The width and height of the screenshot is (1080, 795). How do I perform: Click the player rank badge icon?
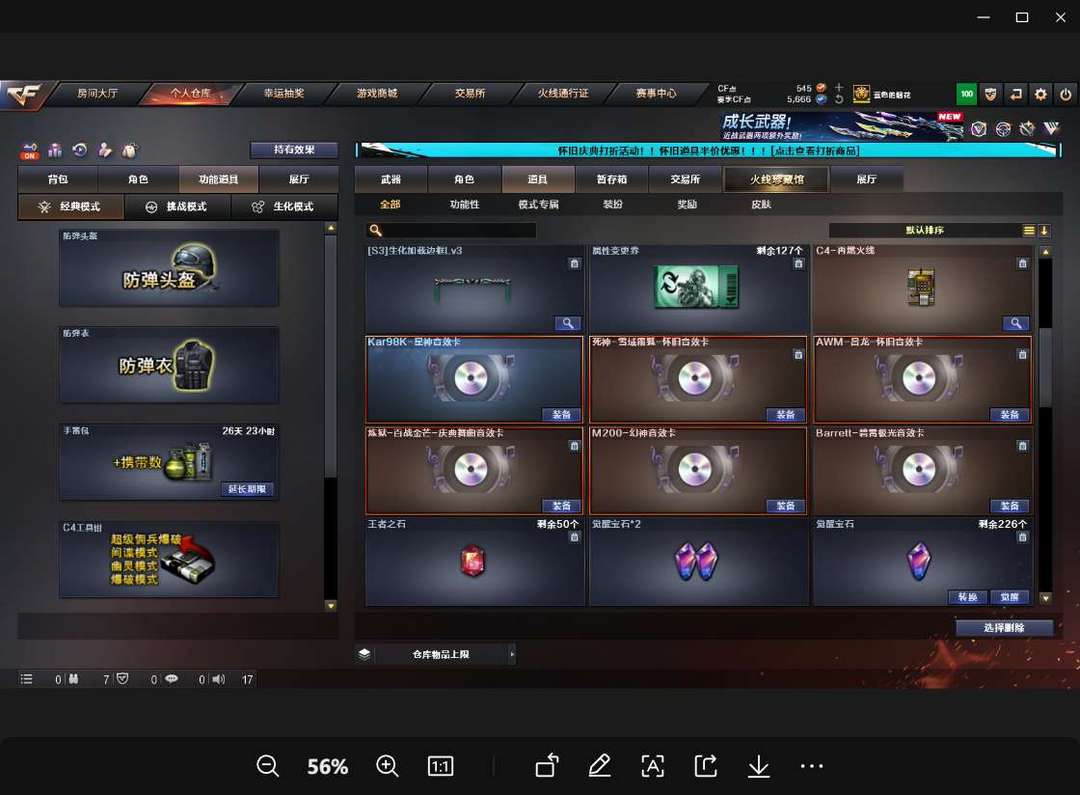(x=861, y=94)
